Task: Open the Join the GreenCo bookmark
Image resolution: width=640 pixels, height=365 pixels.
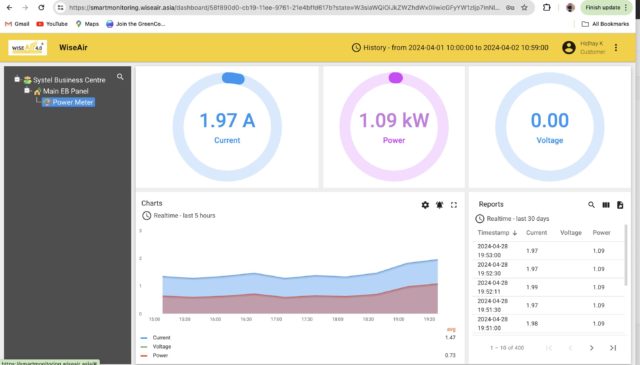Action: [x=136, y=24]
